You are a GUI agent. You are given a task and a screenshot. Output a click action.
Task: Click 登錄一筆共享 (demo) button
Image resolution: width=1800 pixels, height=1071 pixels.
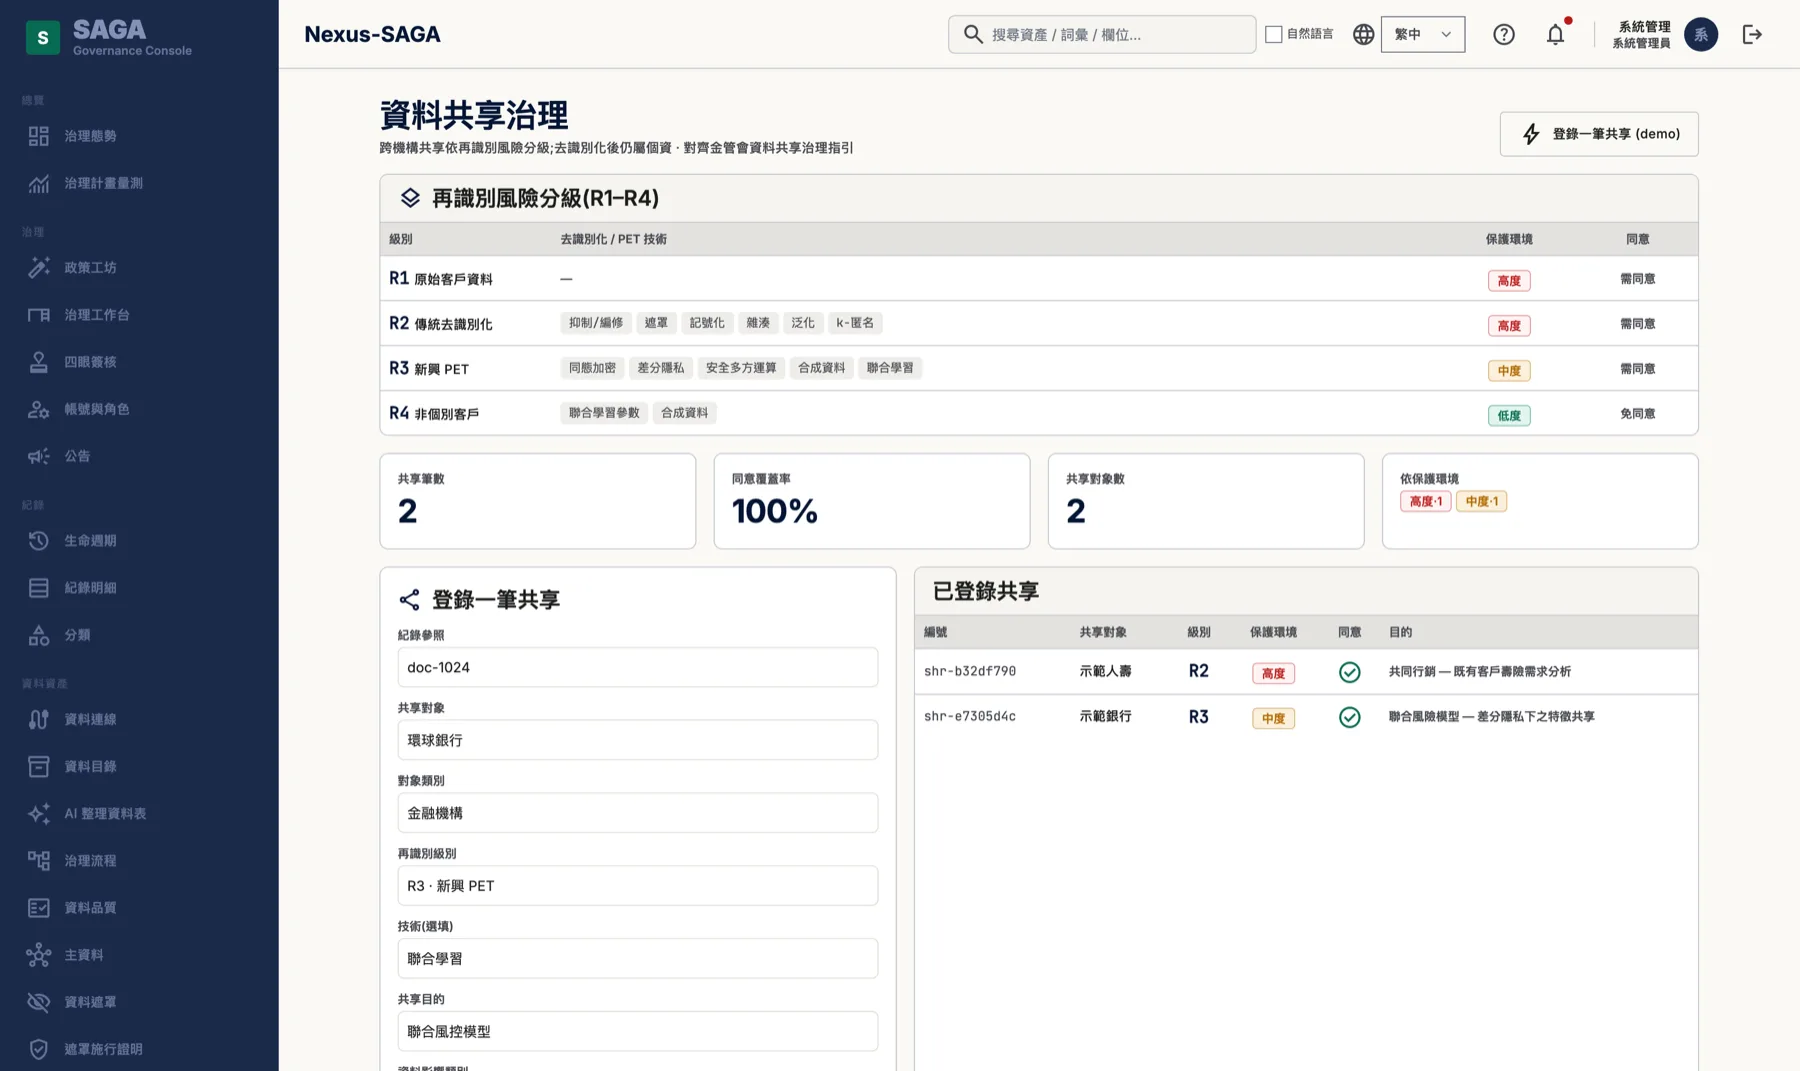pos(1598,134)
